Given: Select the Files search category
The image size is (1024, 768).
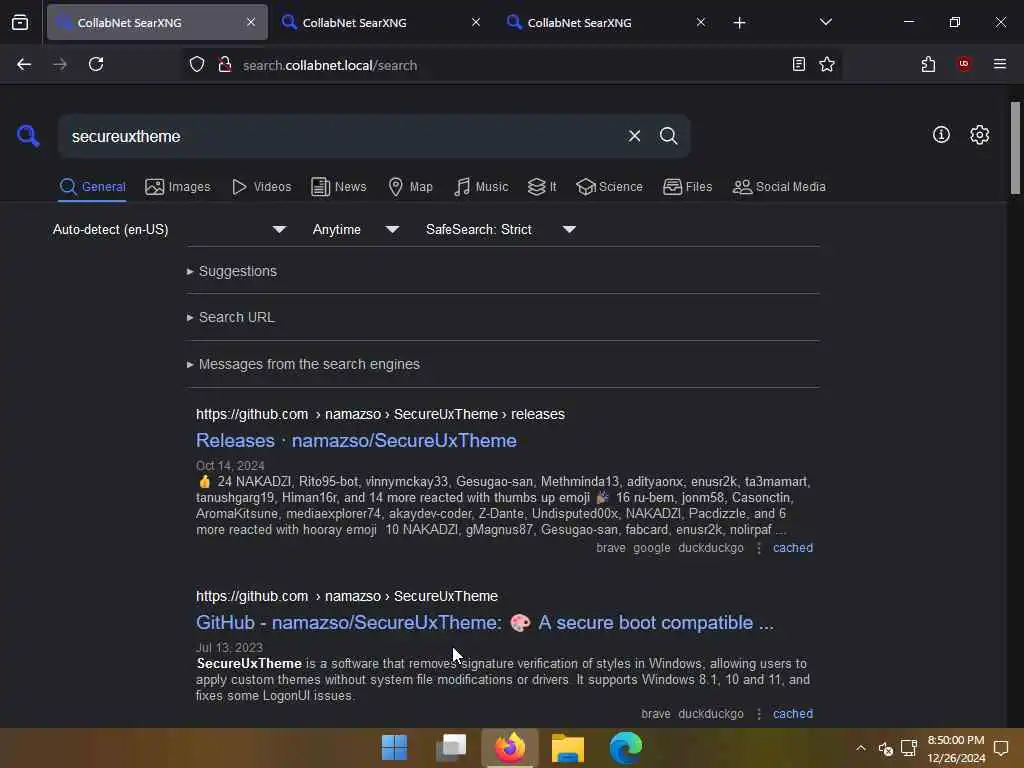Looking at the screenshot, I should pos(687,187).
